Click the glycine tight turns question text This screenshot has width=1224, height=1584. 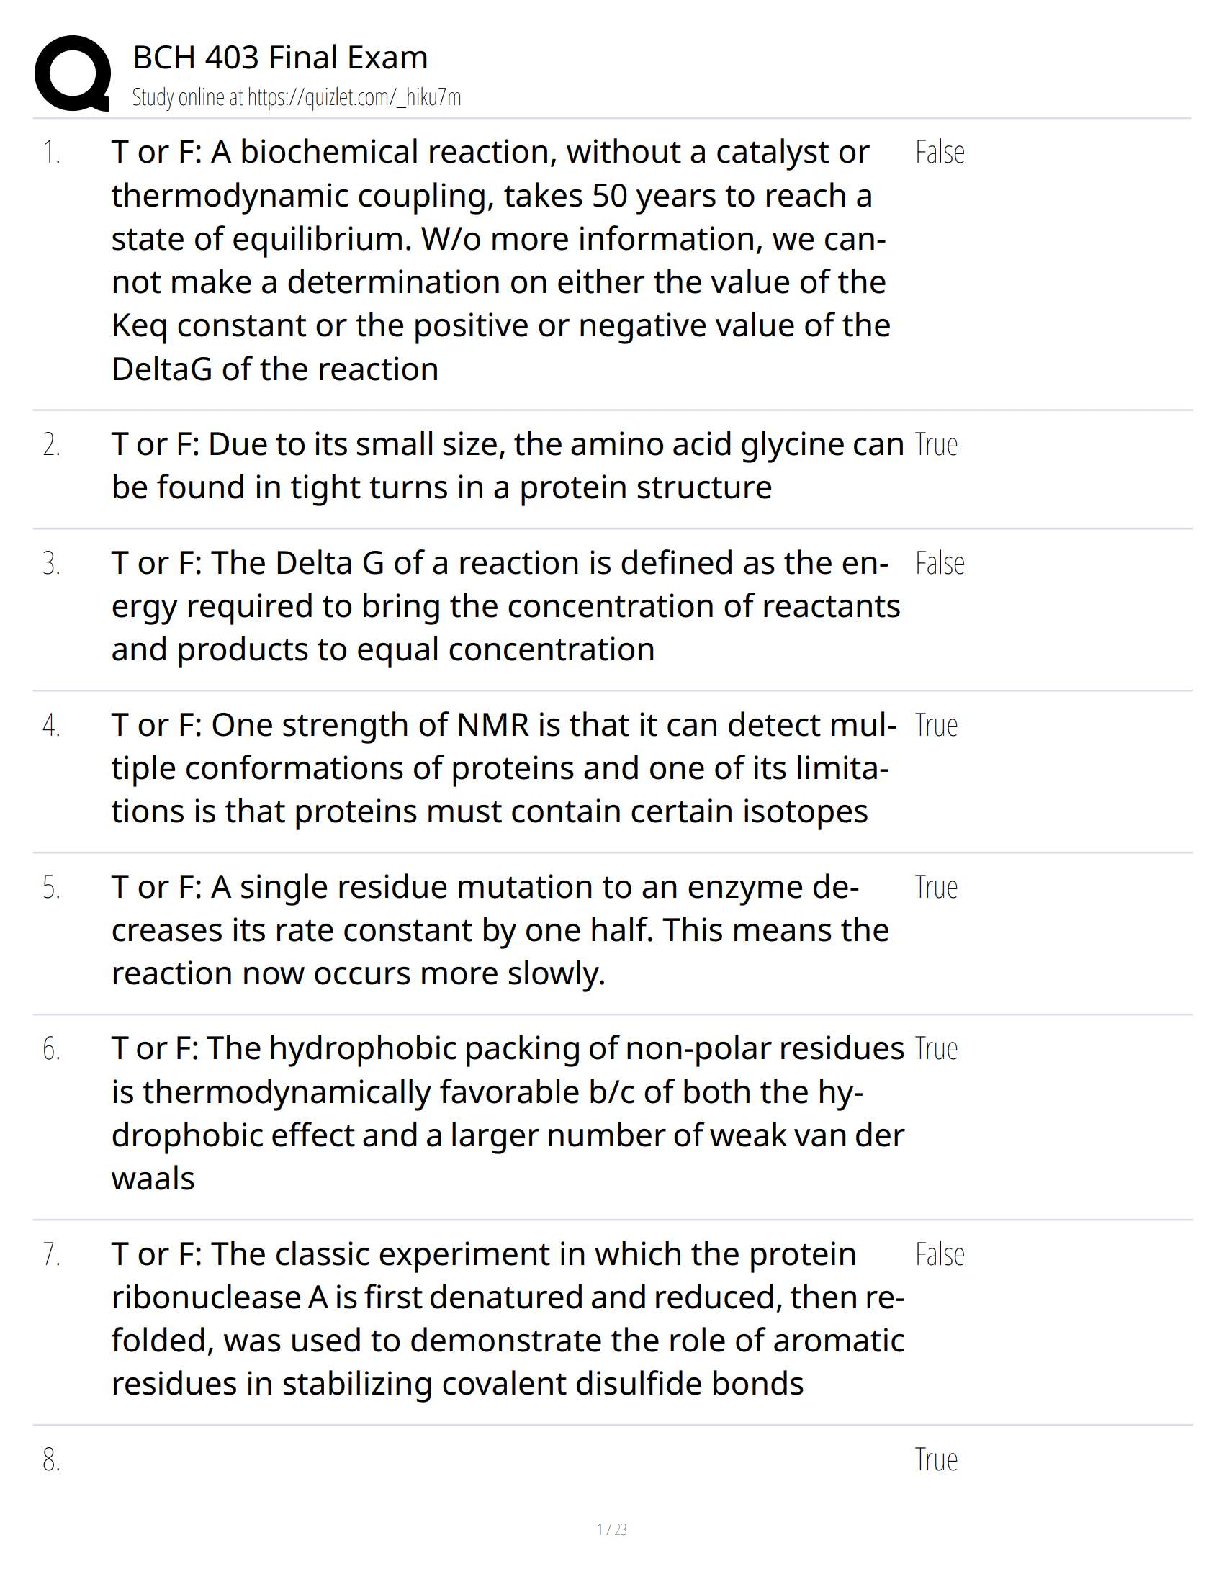507,466
